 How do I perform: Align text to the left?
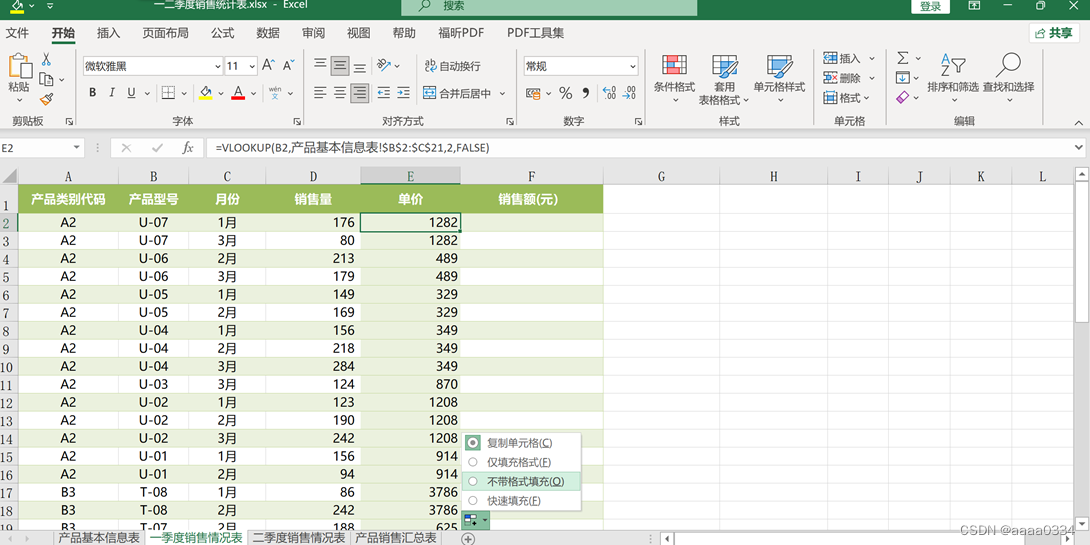319,92
